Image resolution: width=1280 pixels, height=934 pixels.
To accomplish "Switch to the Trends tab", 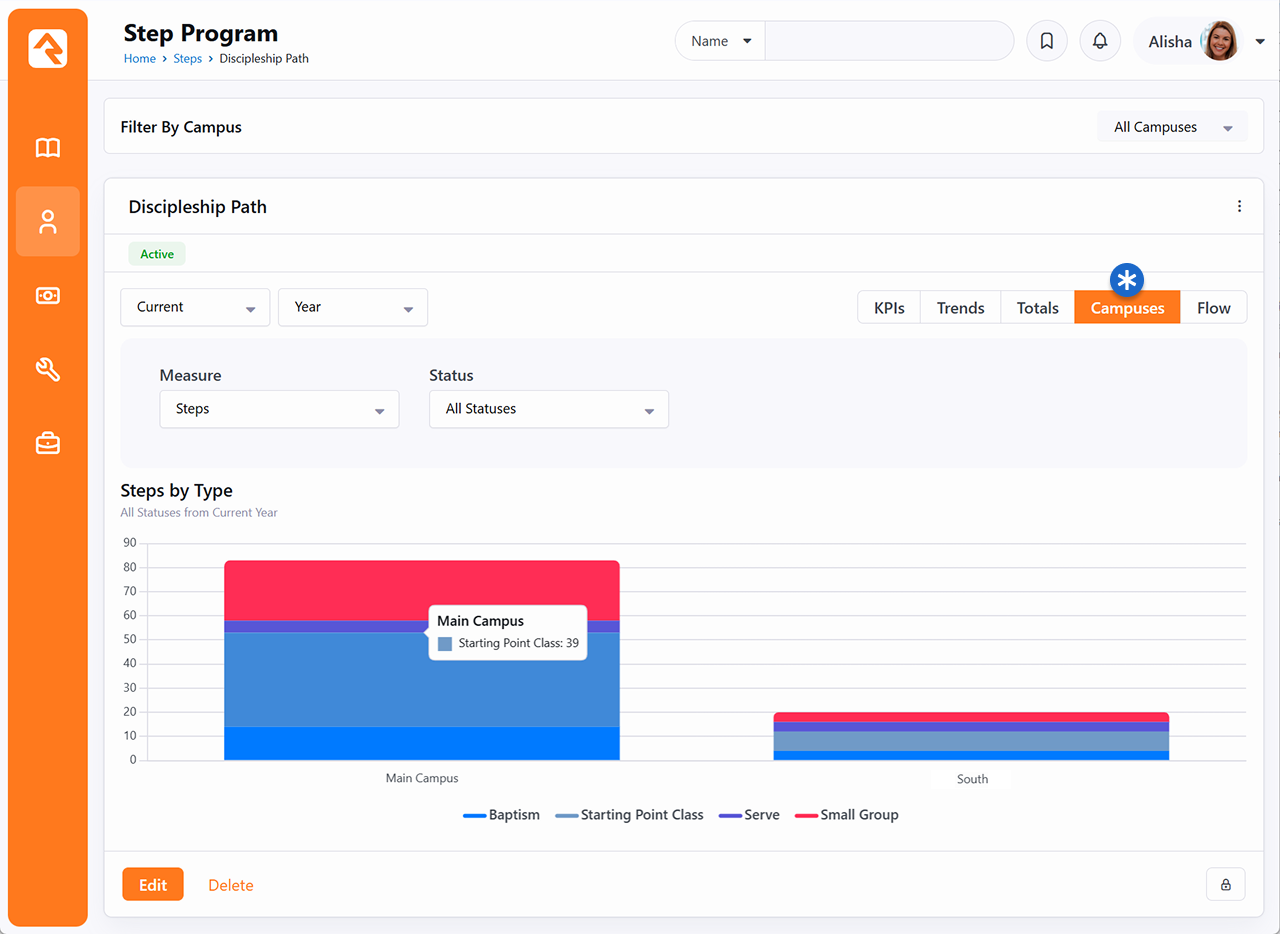I will coord(960,308).
